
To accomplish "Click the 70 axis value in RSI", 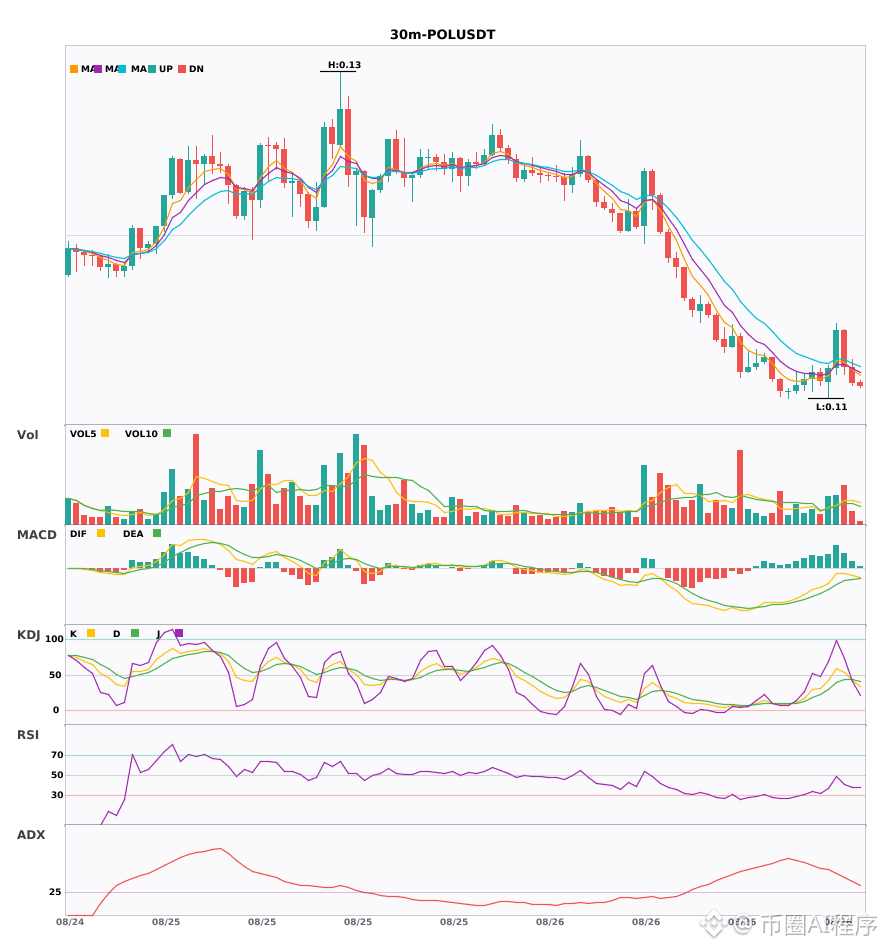I will [x=57, y=755].
